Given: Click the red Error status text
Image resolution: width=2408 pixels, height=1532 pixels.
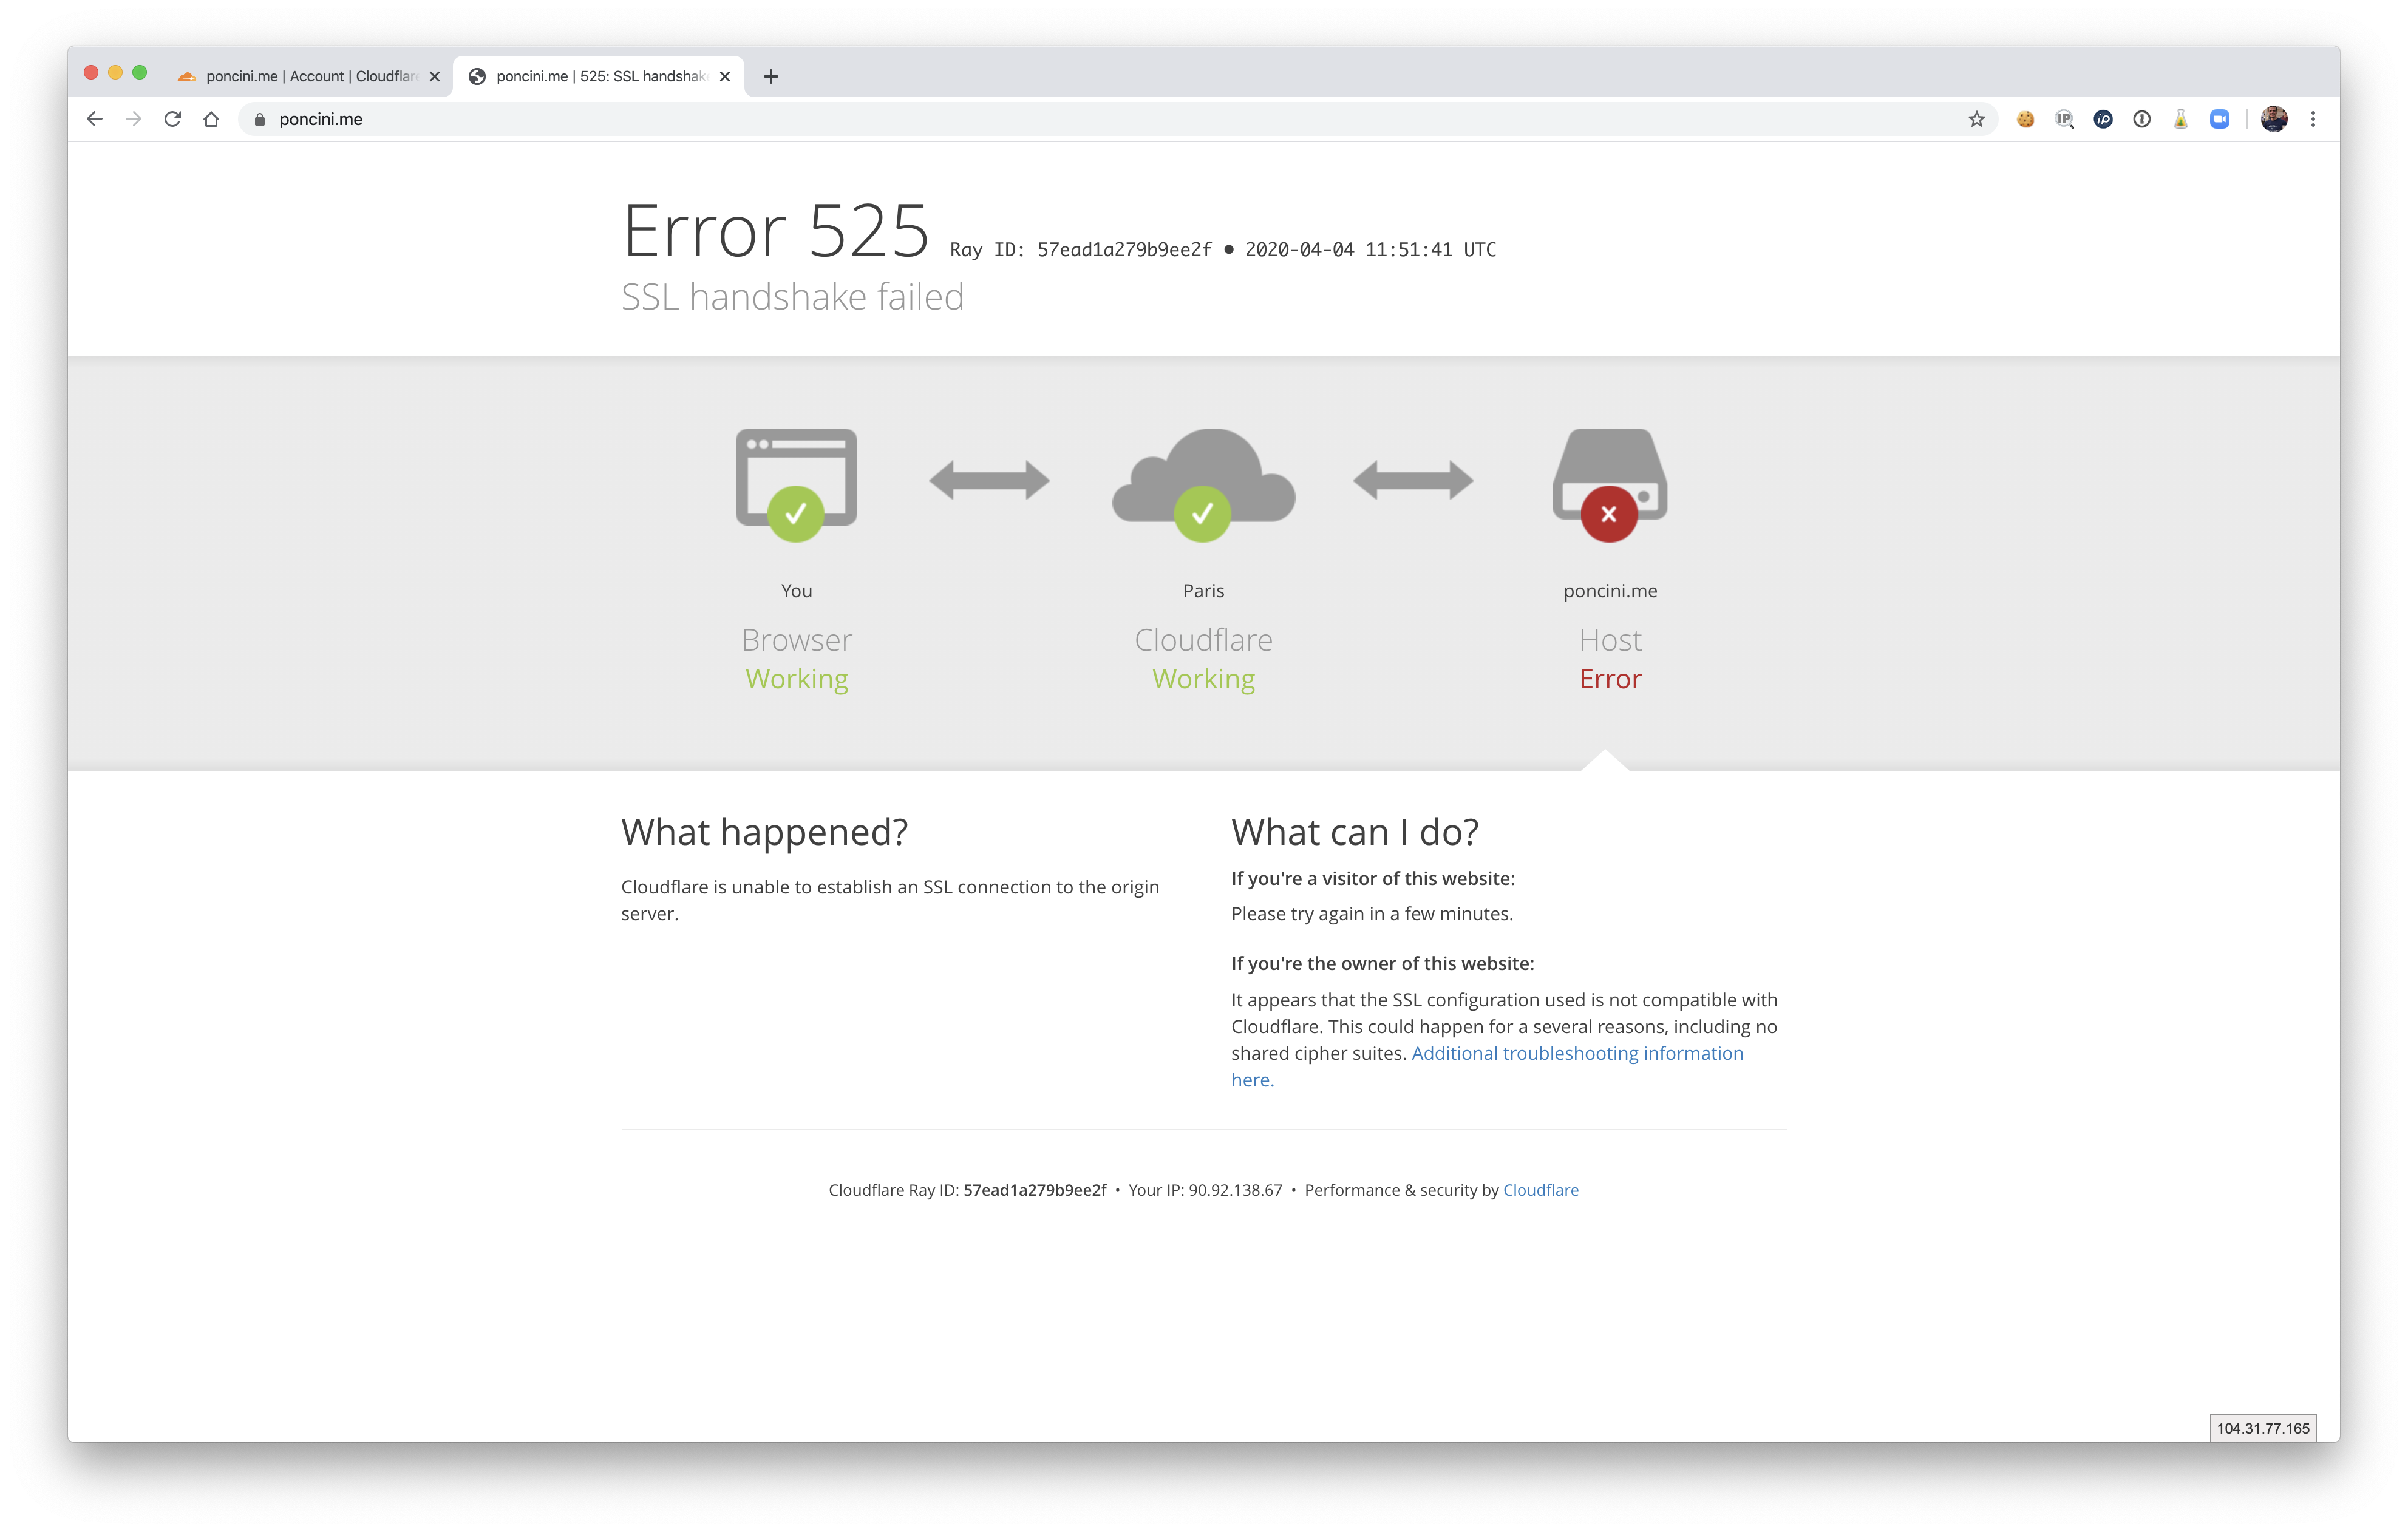Looking at the screenshot, I should [1610, 679].
